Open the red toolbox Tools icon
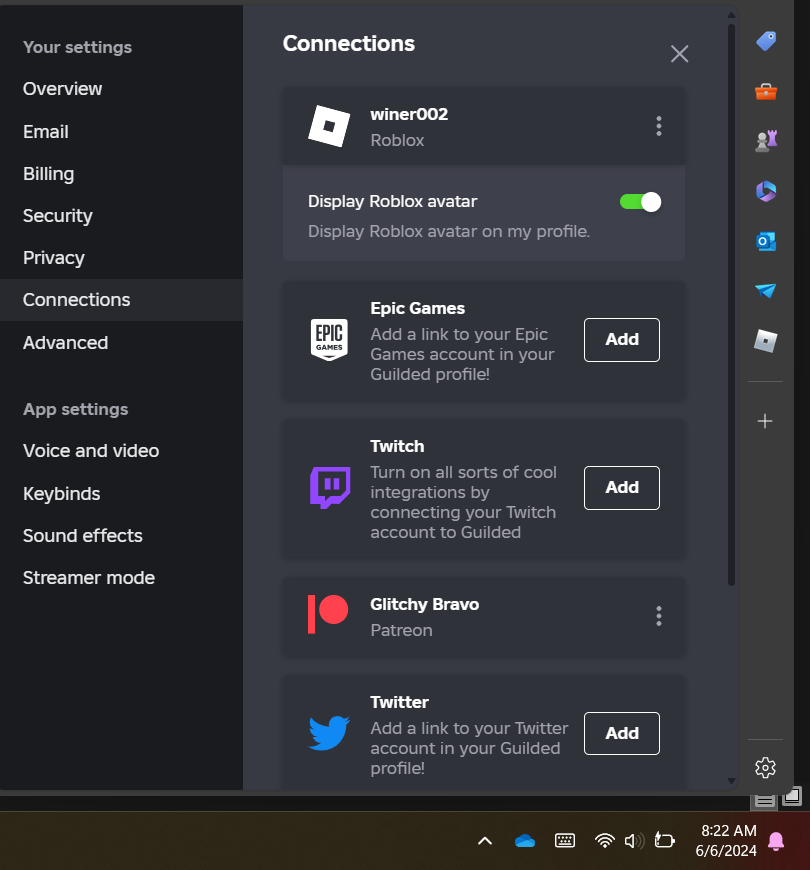Viewport: 810px width, 870px height. [766, 92]
